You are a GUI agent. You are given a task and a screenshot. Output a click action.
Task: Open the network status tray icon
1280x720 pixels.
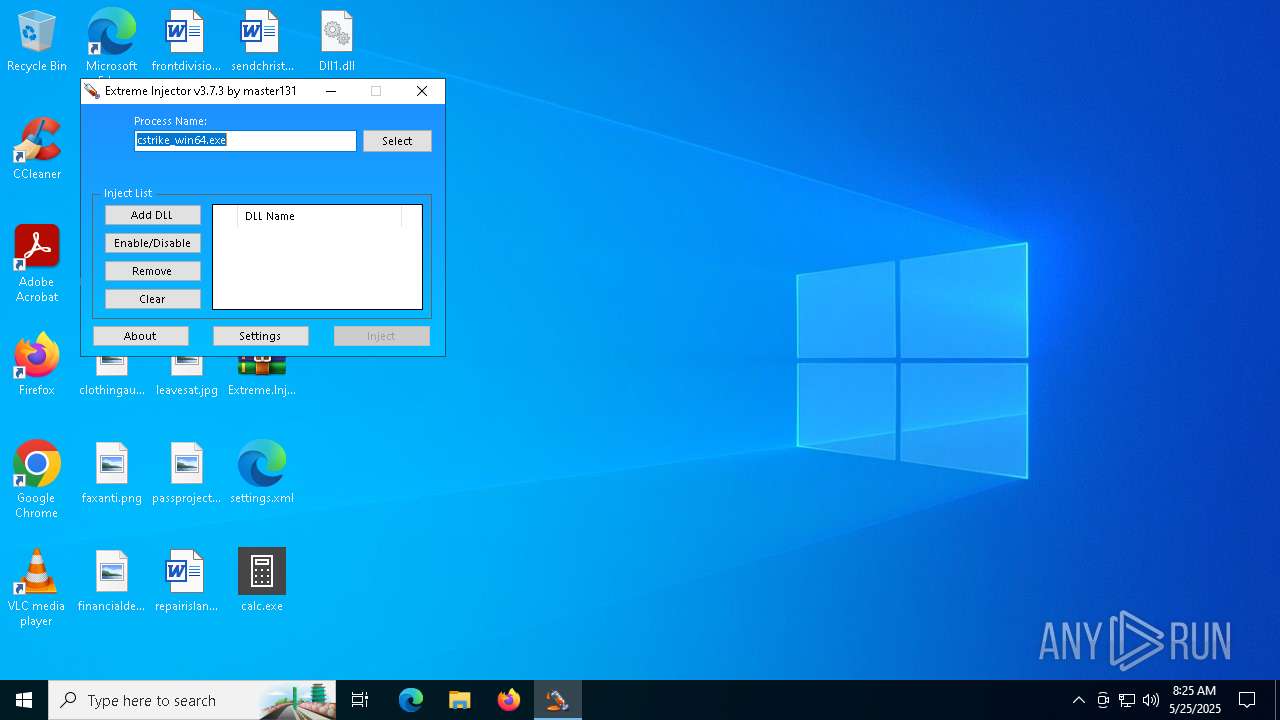[x=1127, y=700]
